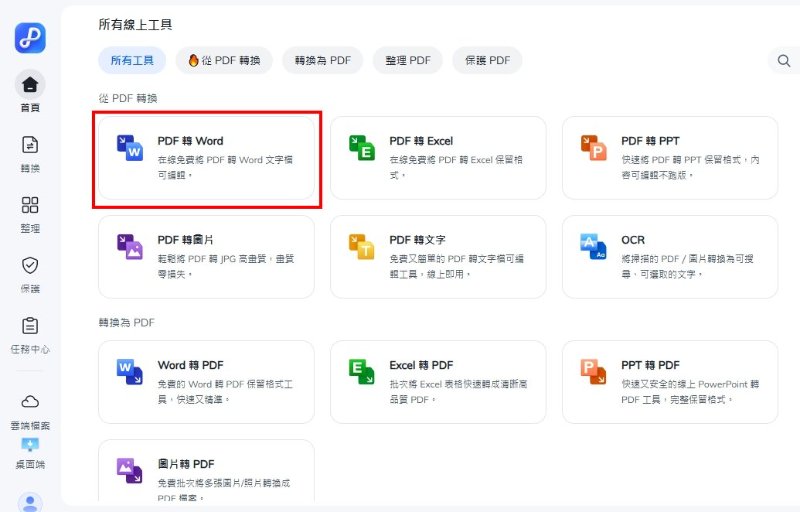Click the OCR description text

pos(687,266)
